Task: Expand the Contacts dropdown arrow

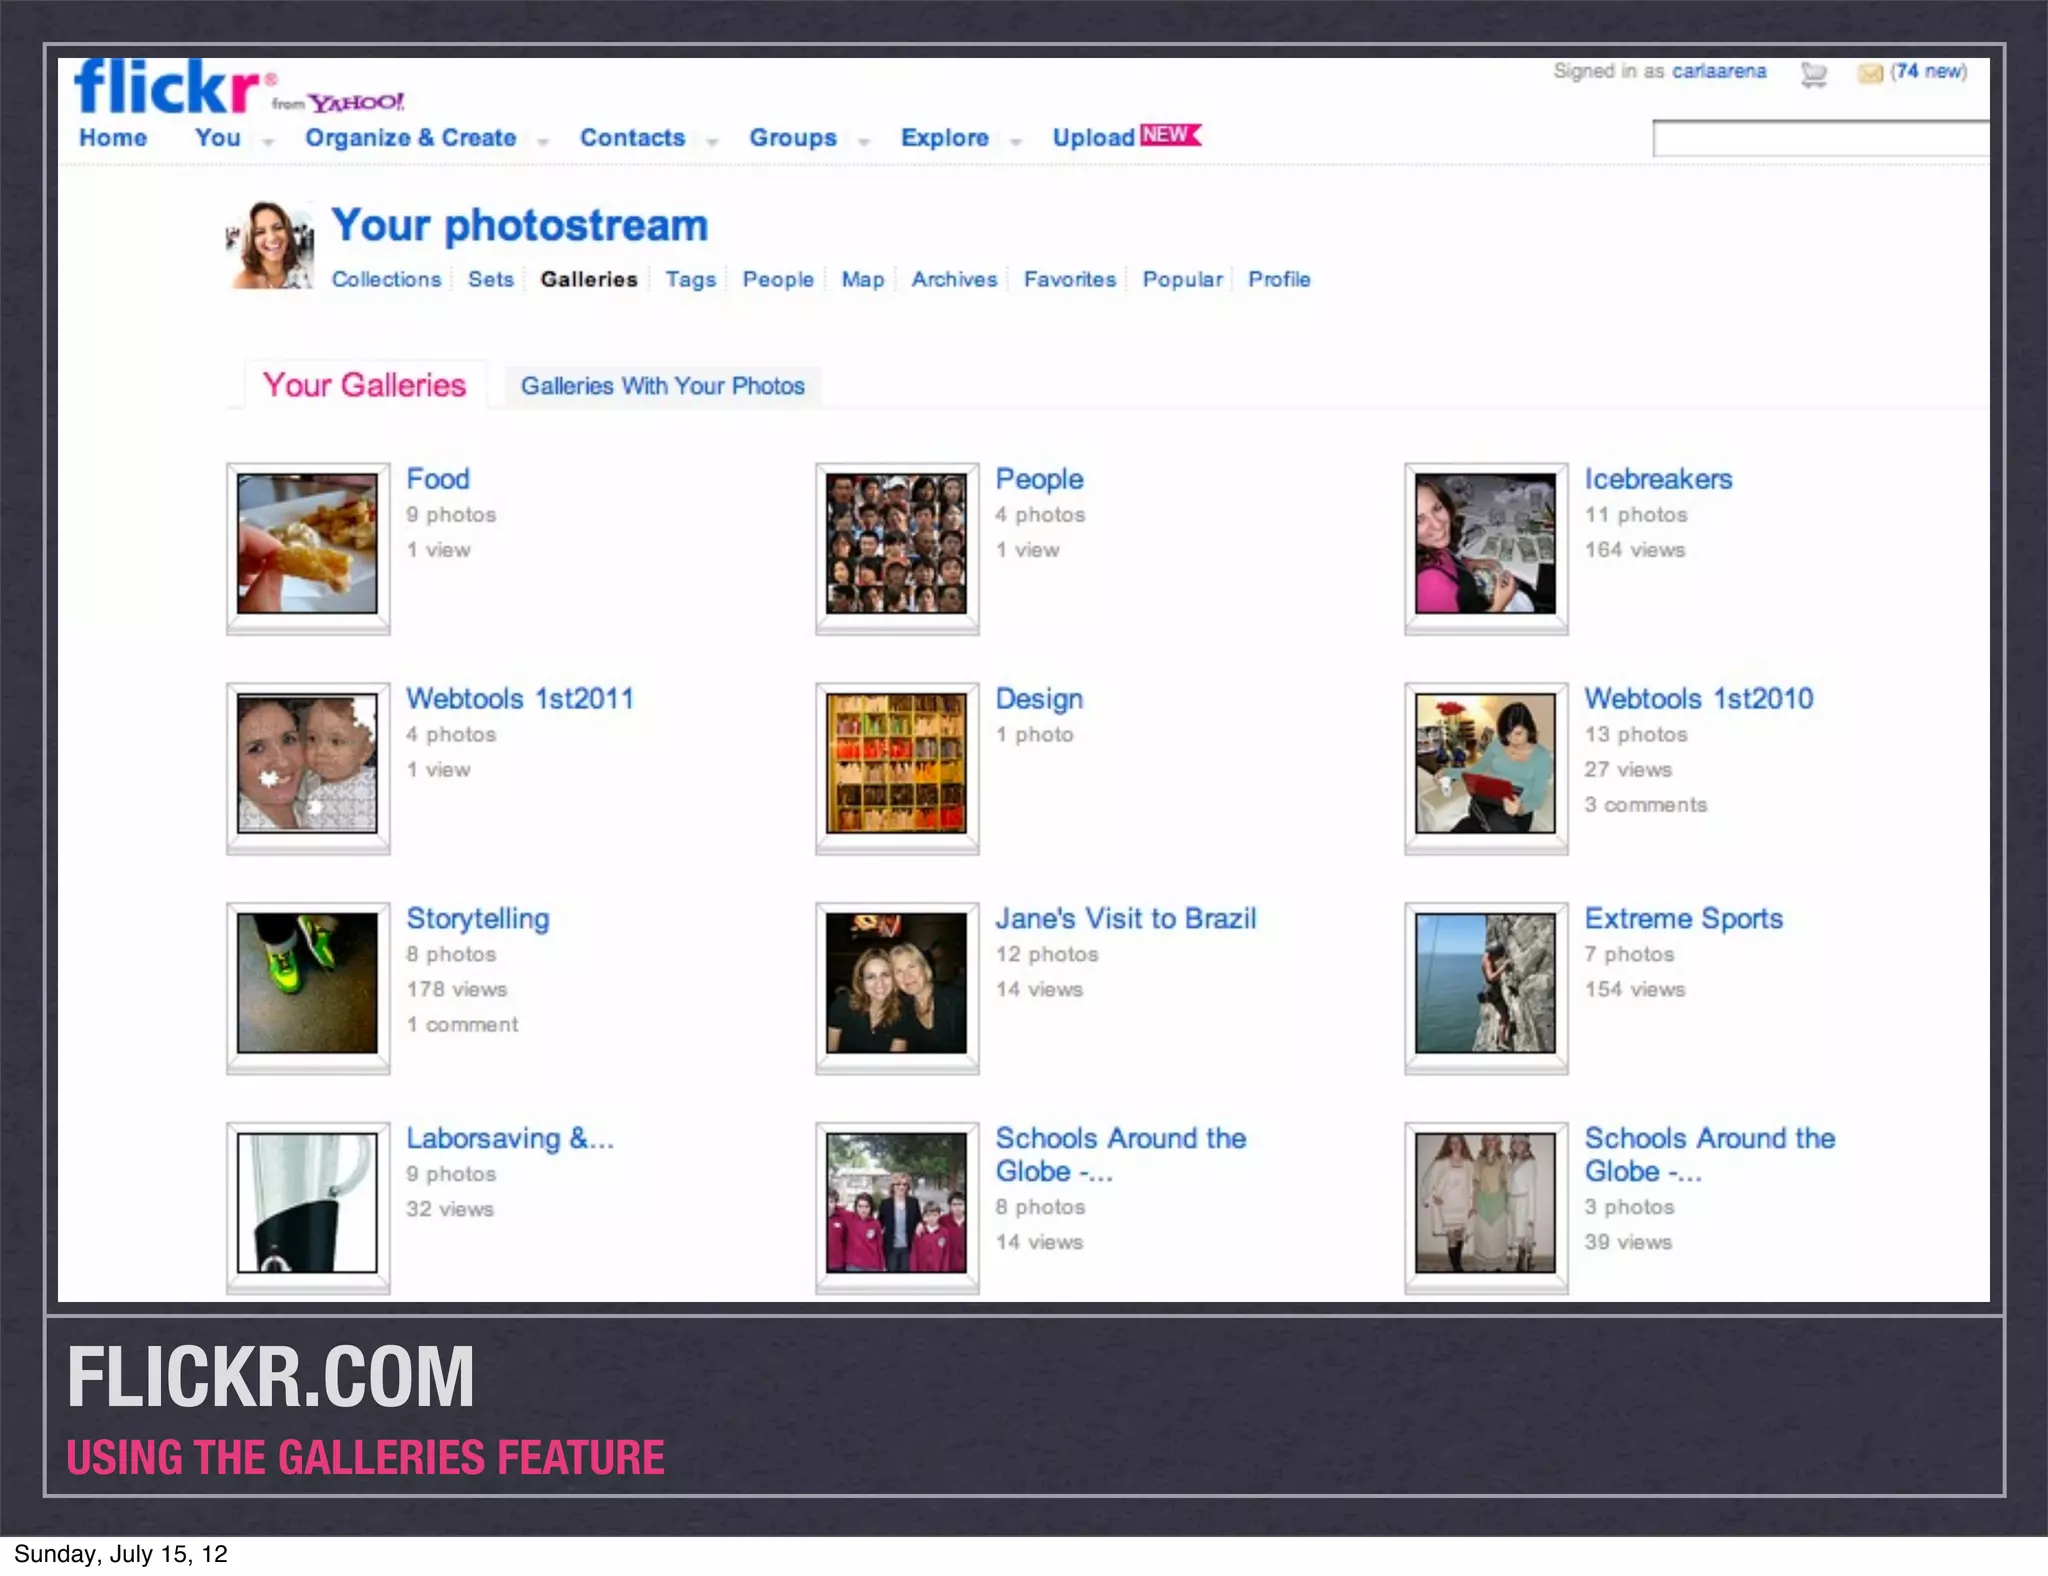Action: (x=712, y=142)
